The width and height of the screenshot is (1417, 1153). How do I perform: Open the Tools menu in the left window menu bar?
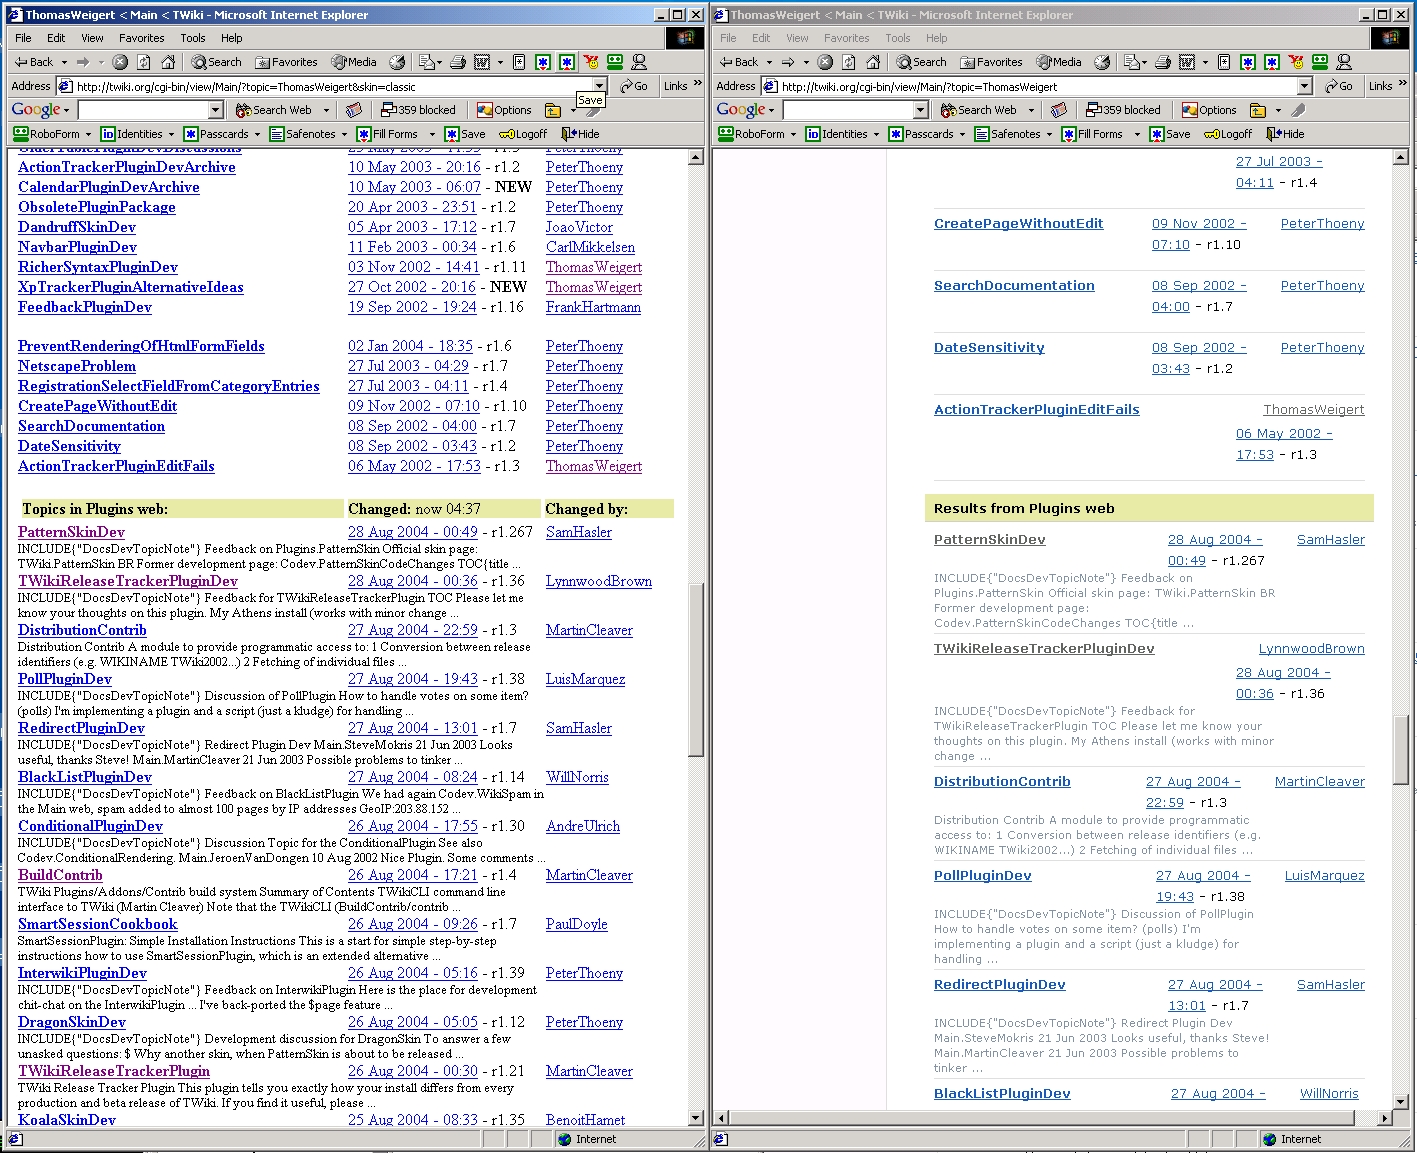[193, 38]
